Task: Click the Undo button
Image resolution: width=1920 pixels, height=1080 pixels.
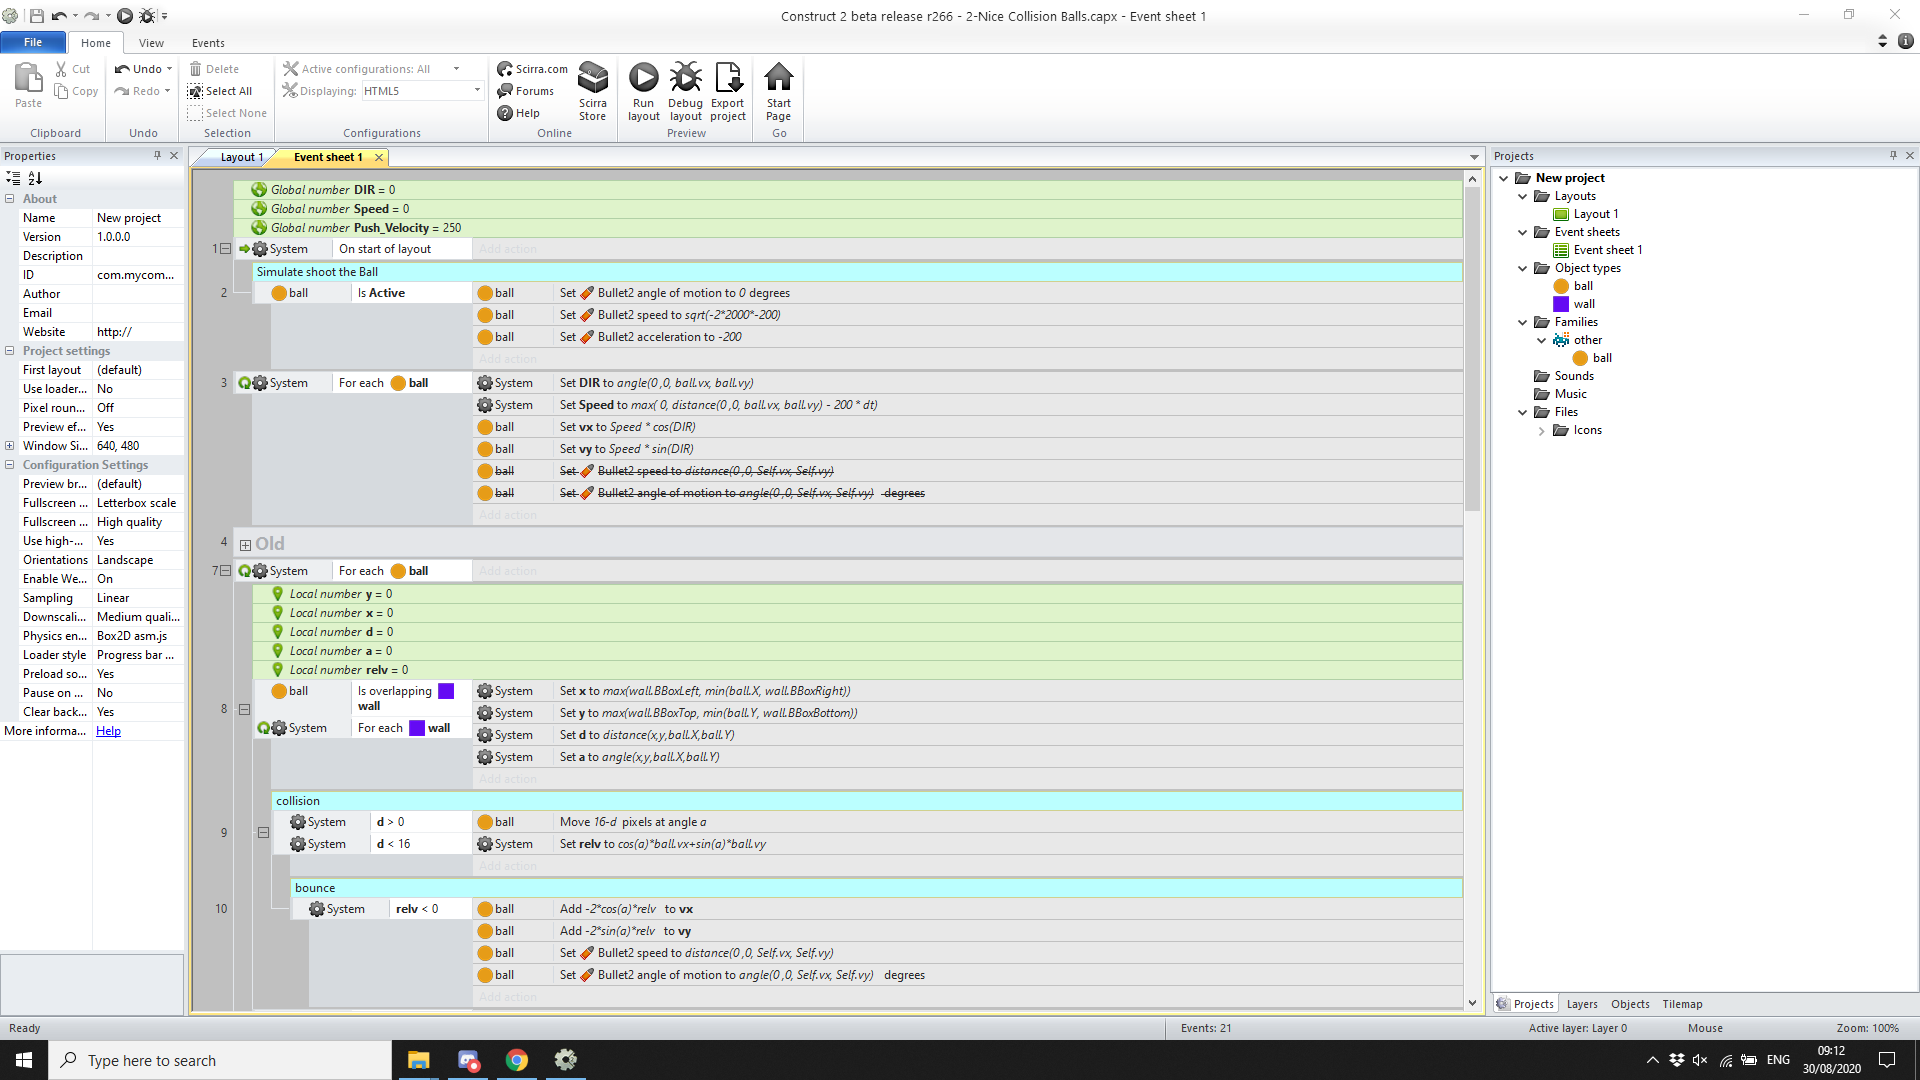Action: 138,69
